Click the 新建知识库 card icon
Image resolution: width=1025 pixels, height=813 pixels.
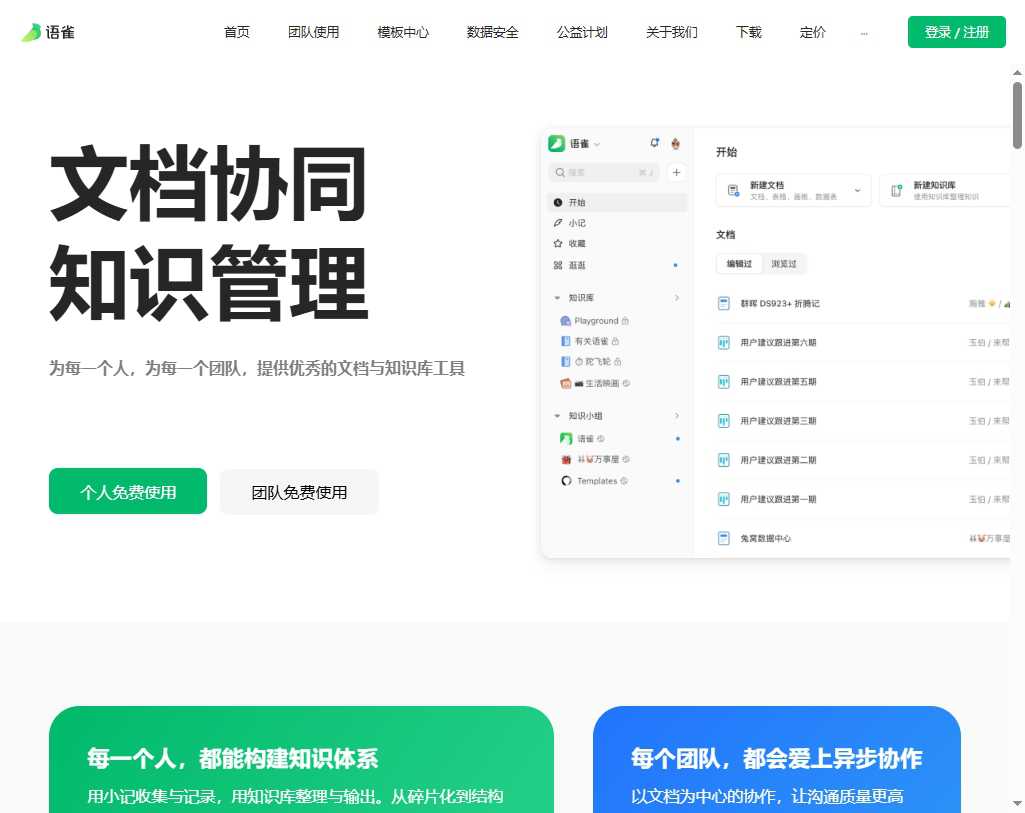[896, 190]
